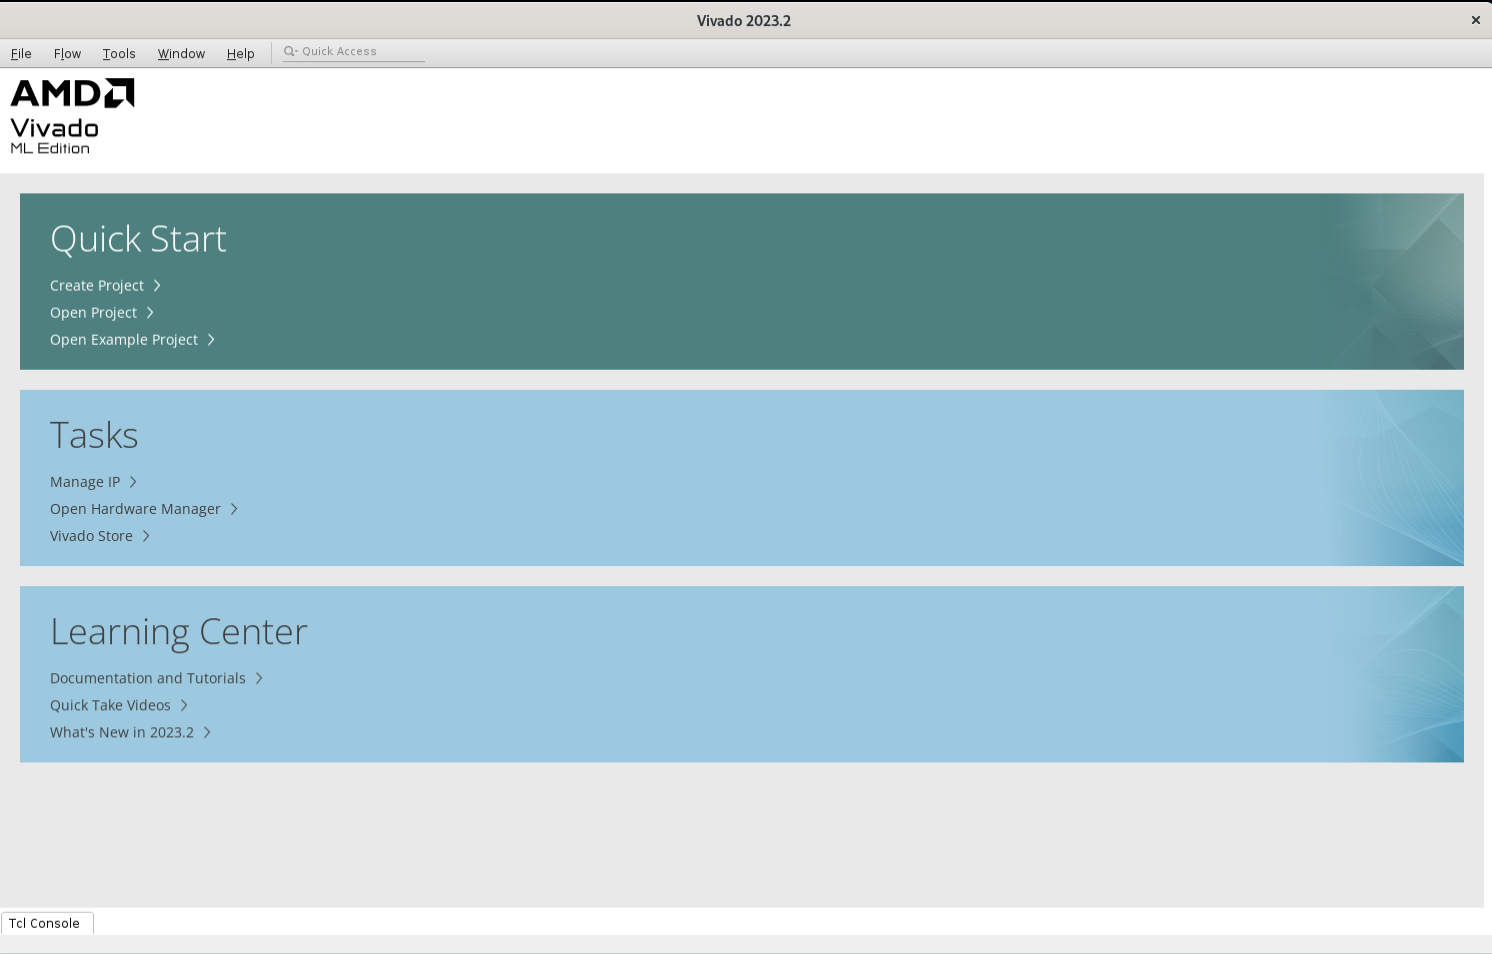
Task: Open the Flow menu
Action: coord(67,54)
